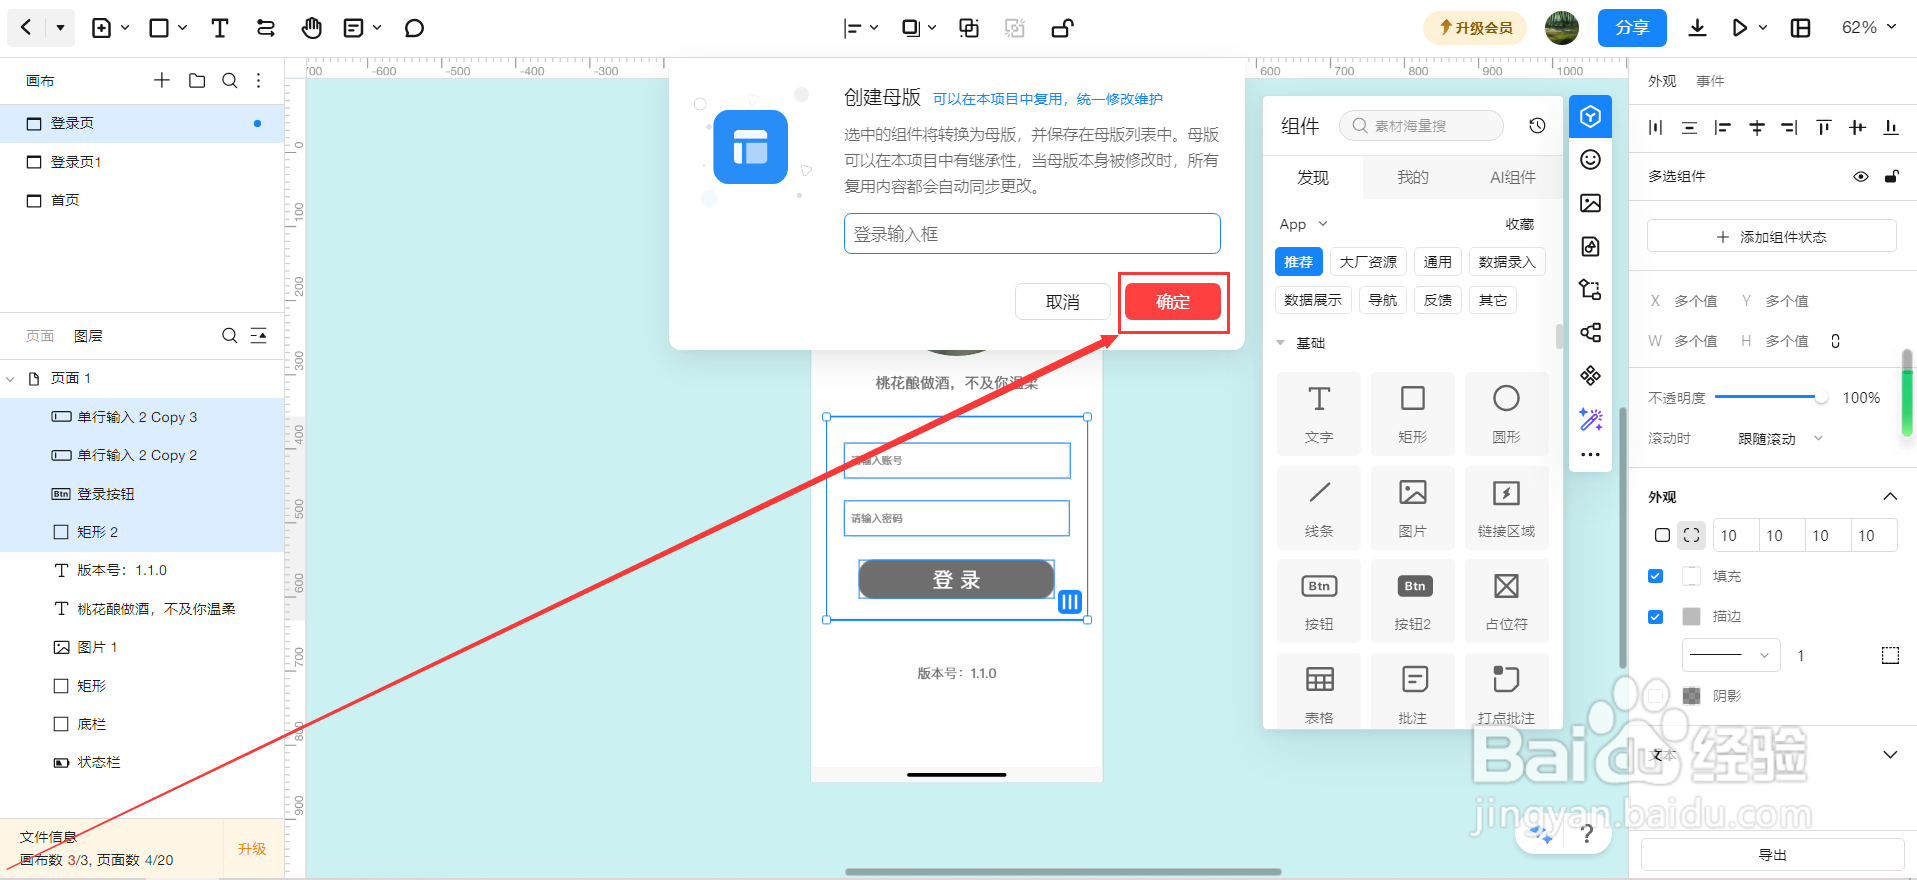Open the image assets panel
Image resolution: width=1917 pixels, height=880 pixels.
pos(1590,203)
